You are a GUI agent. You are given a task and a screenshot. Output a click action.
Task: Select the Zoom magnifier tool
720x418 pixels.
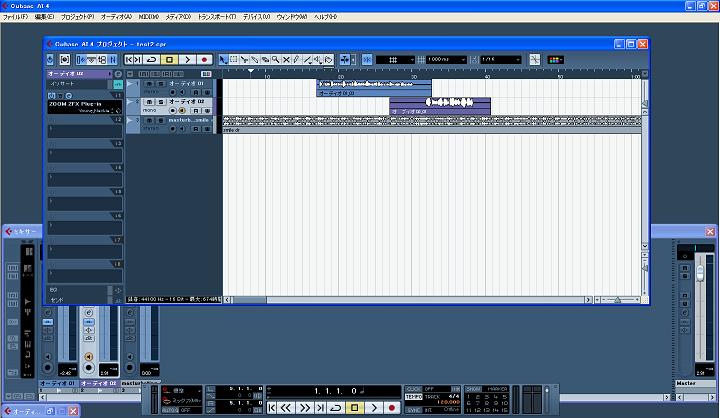(275, 60)
